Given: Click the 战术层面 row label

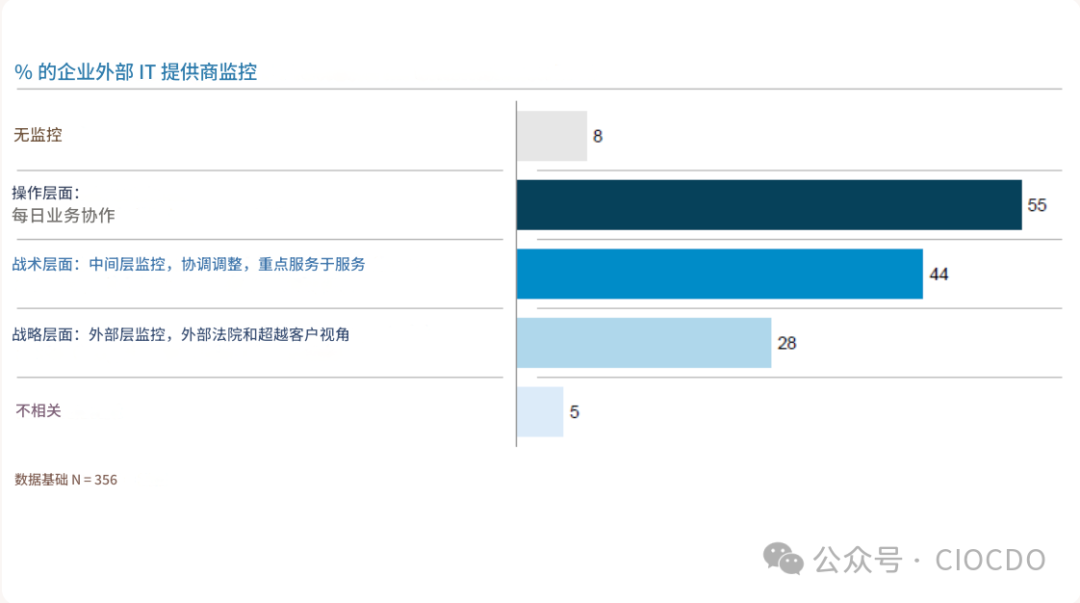Looking at the screenshot, I should [x=189, y=265].
